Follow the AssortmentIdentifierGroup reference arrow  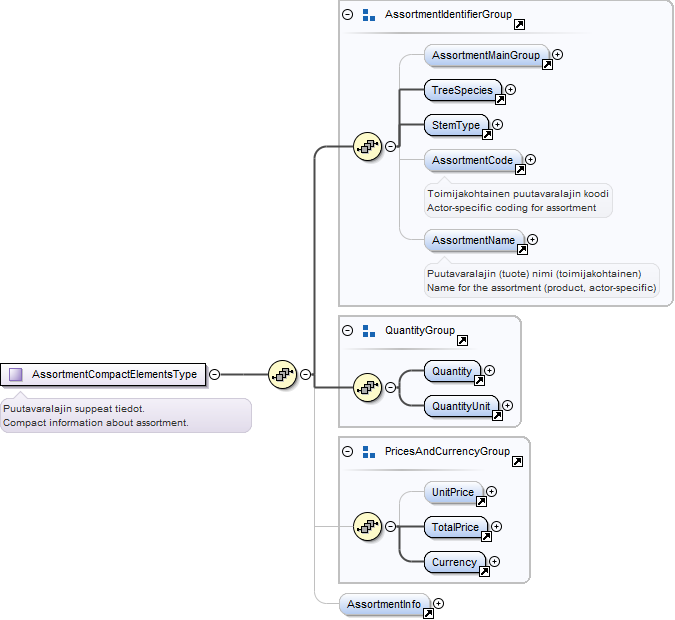click(520, 25)
